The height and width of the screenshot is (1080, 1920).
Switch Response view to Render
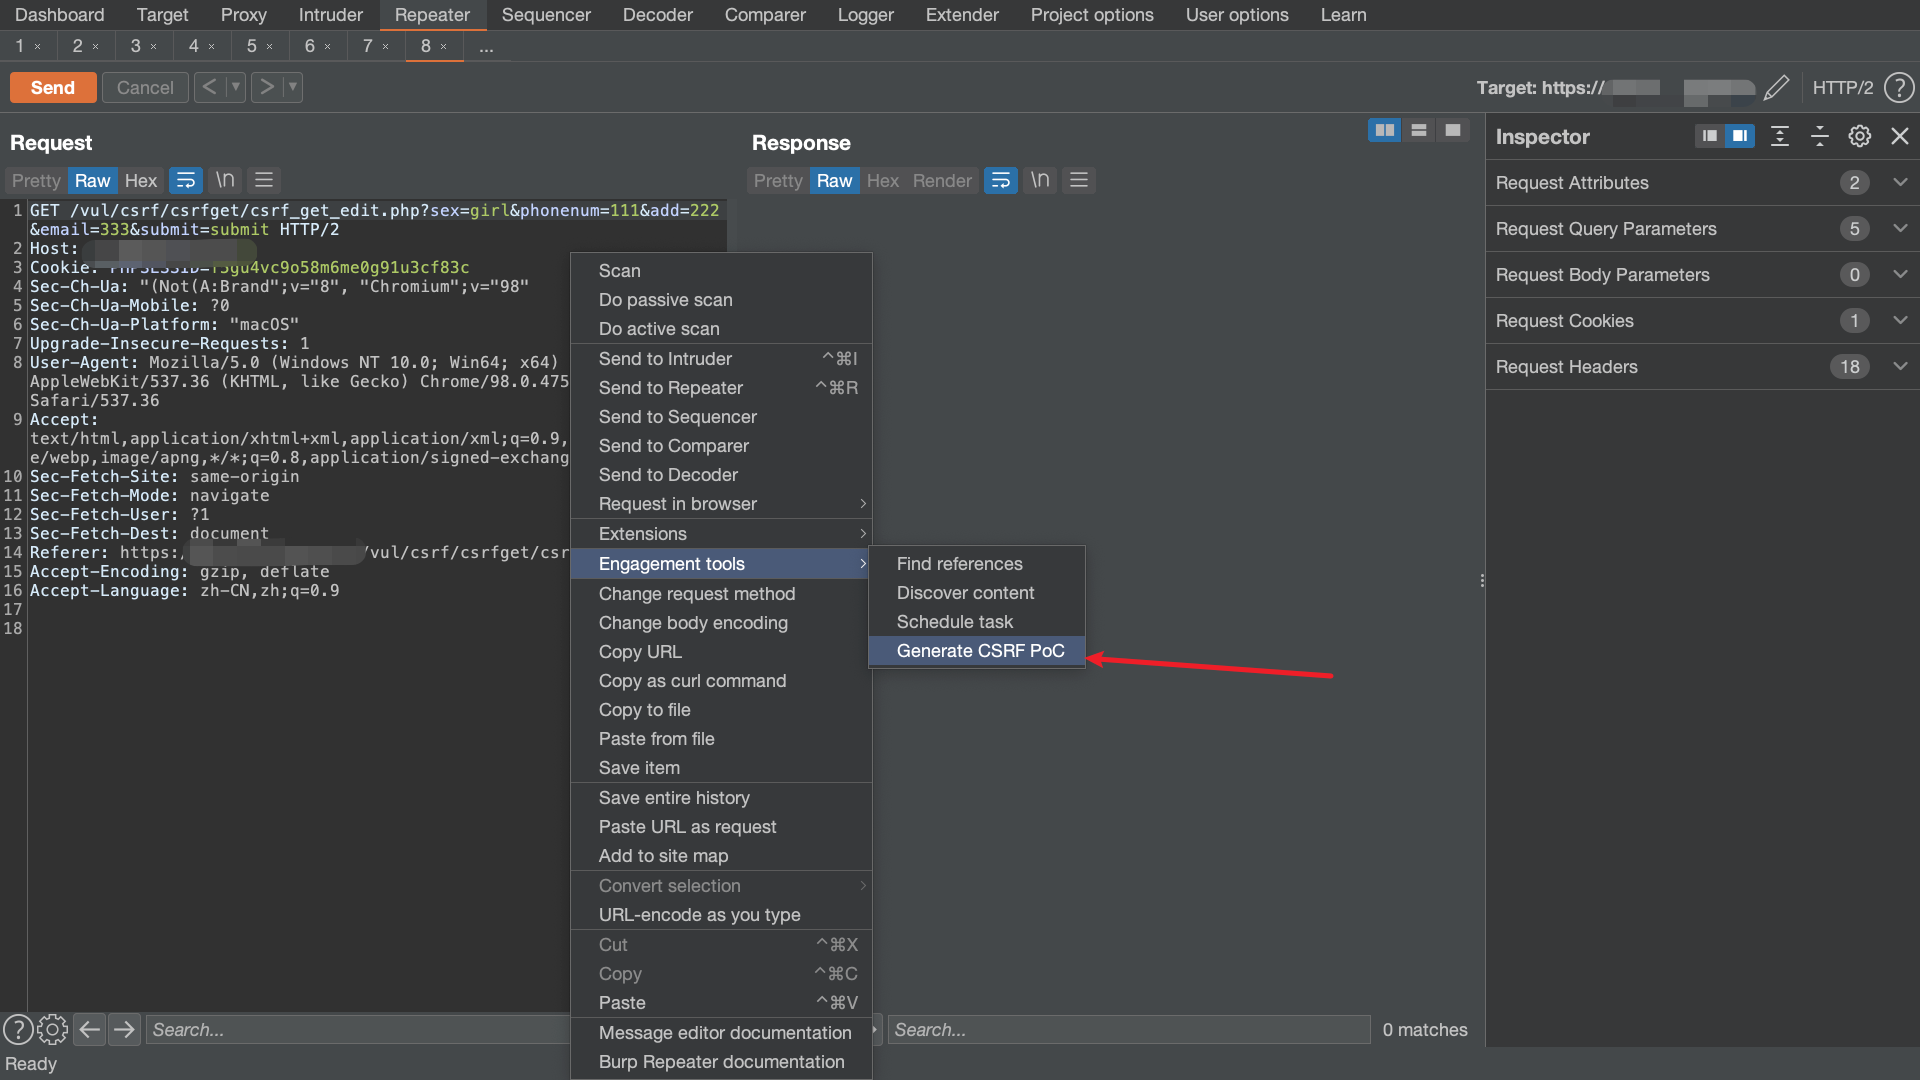(x=942, y=180)
